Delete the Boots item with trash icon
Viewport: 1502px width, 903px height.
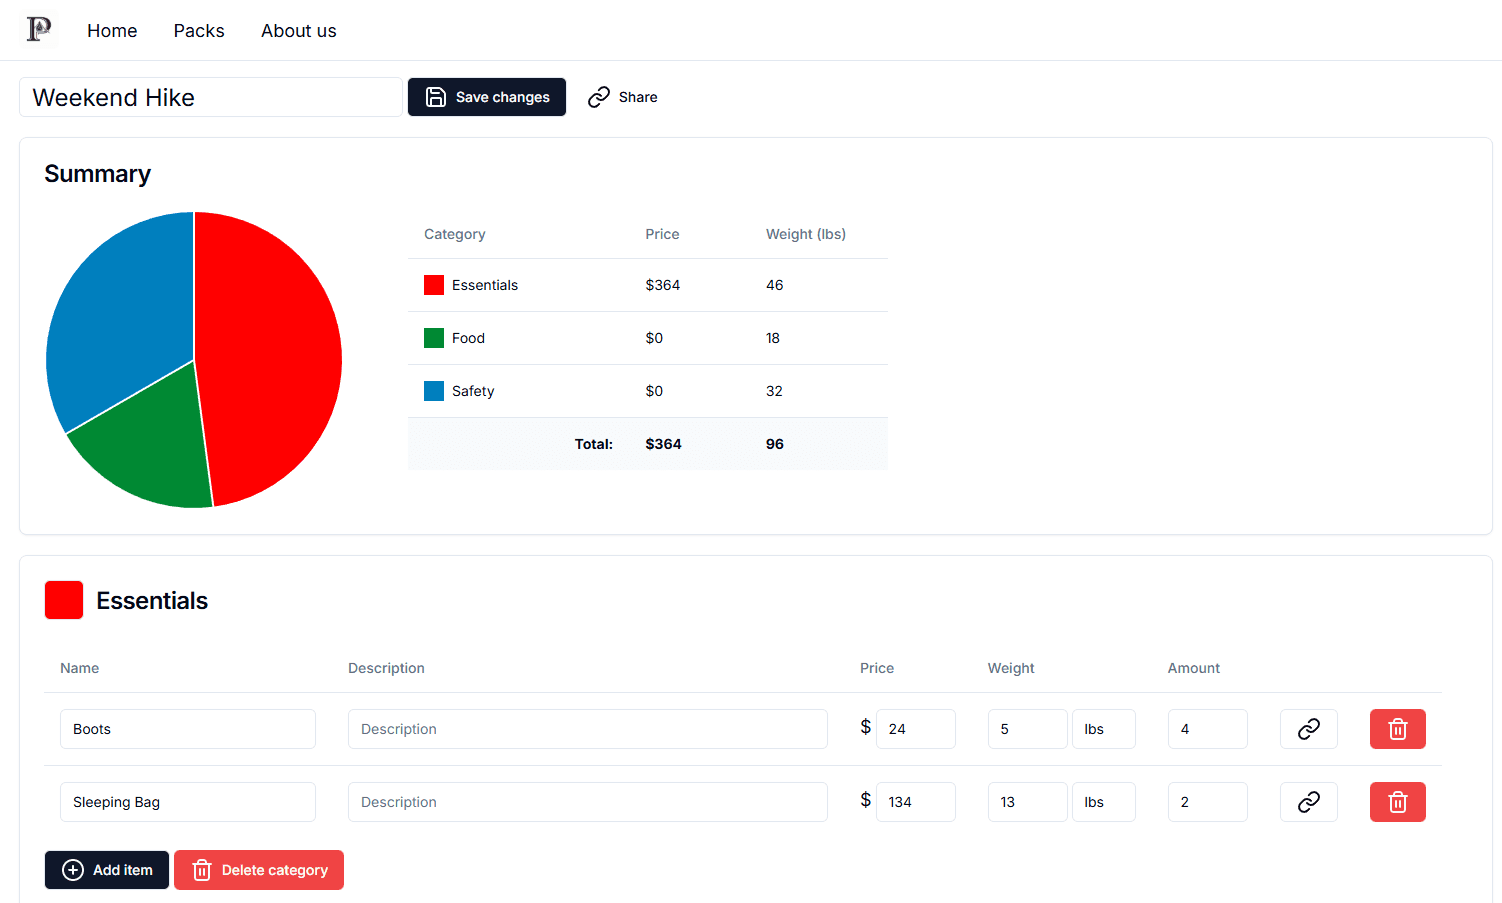coord(1397,729)
